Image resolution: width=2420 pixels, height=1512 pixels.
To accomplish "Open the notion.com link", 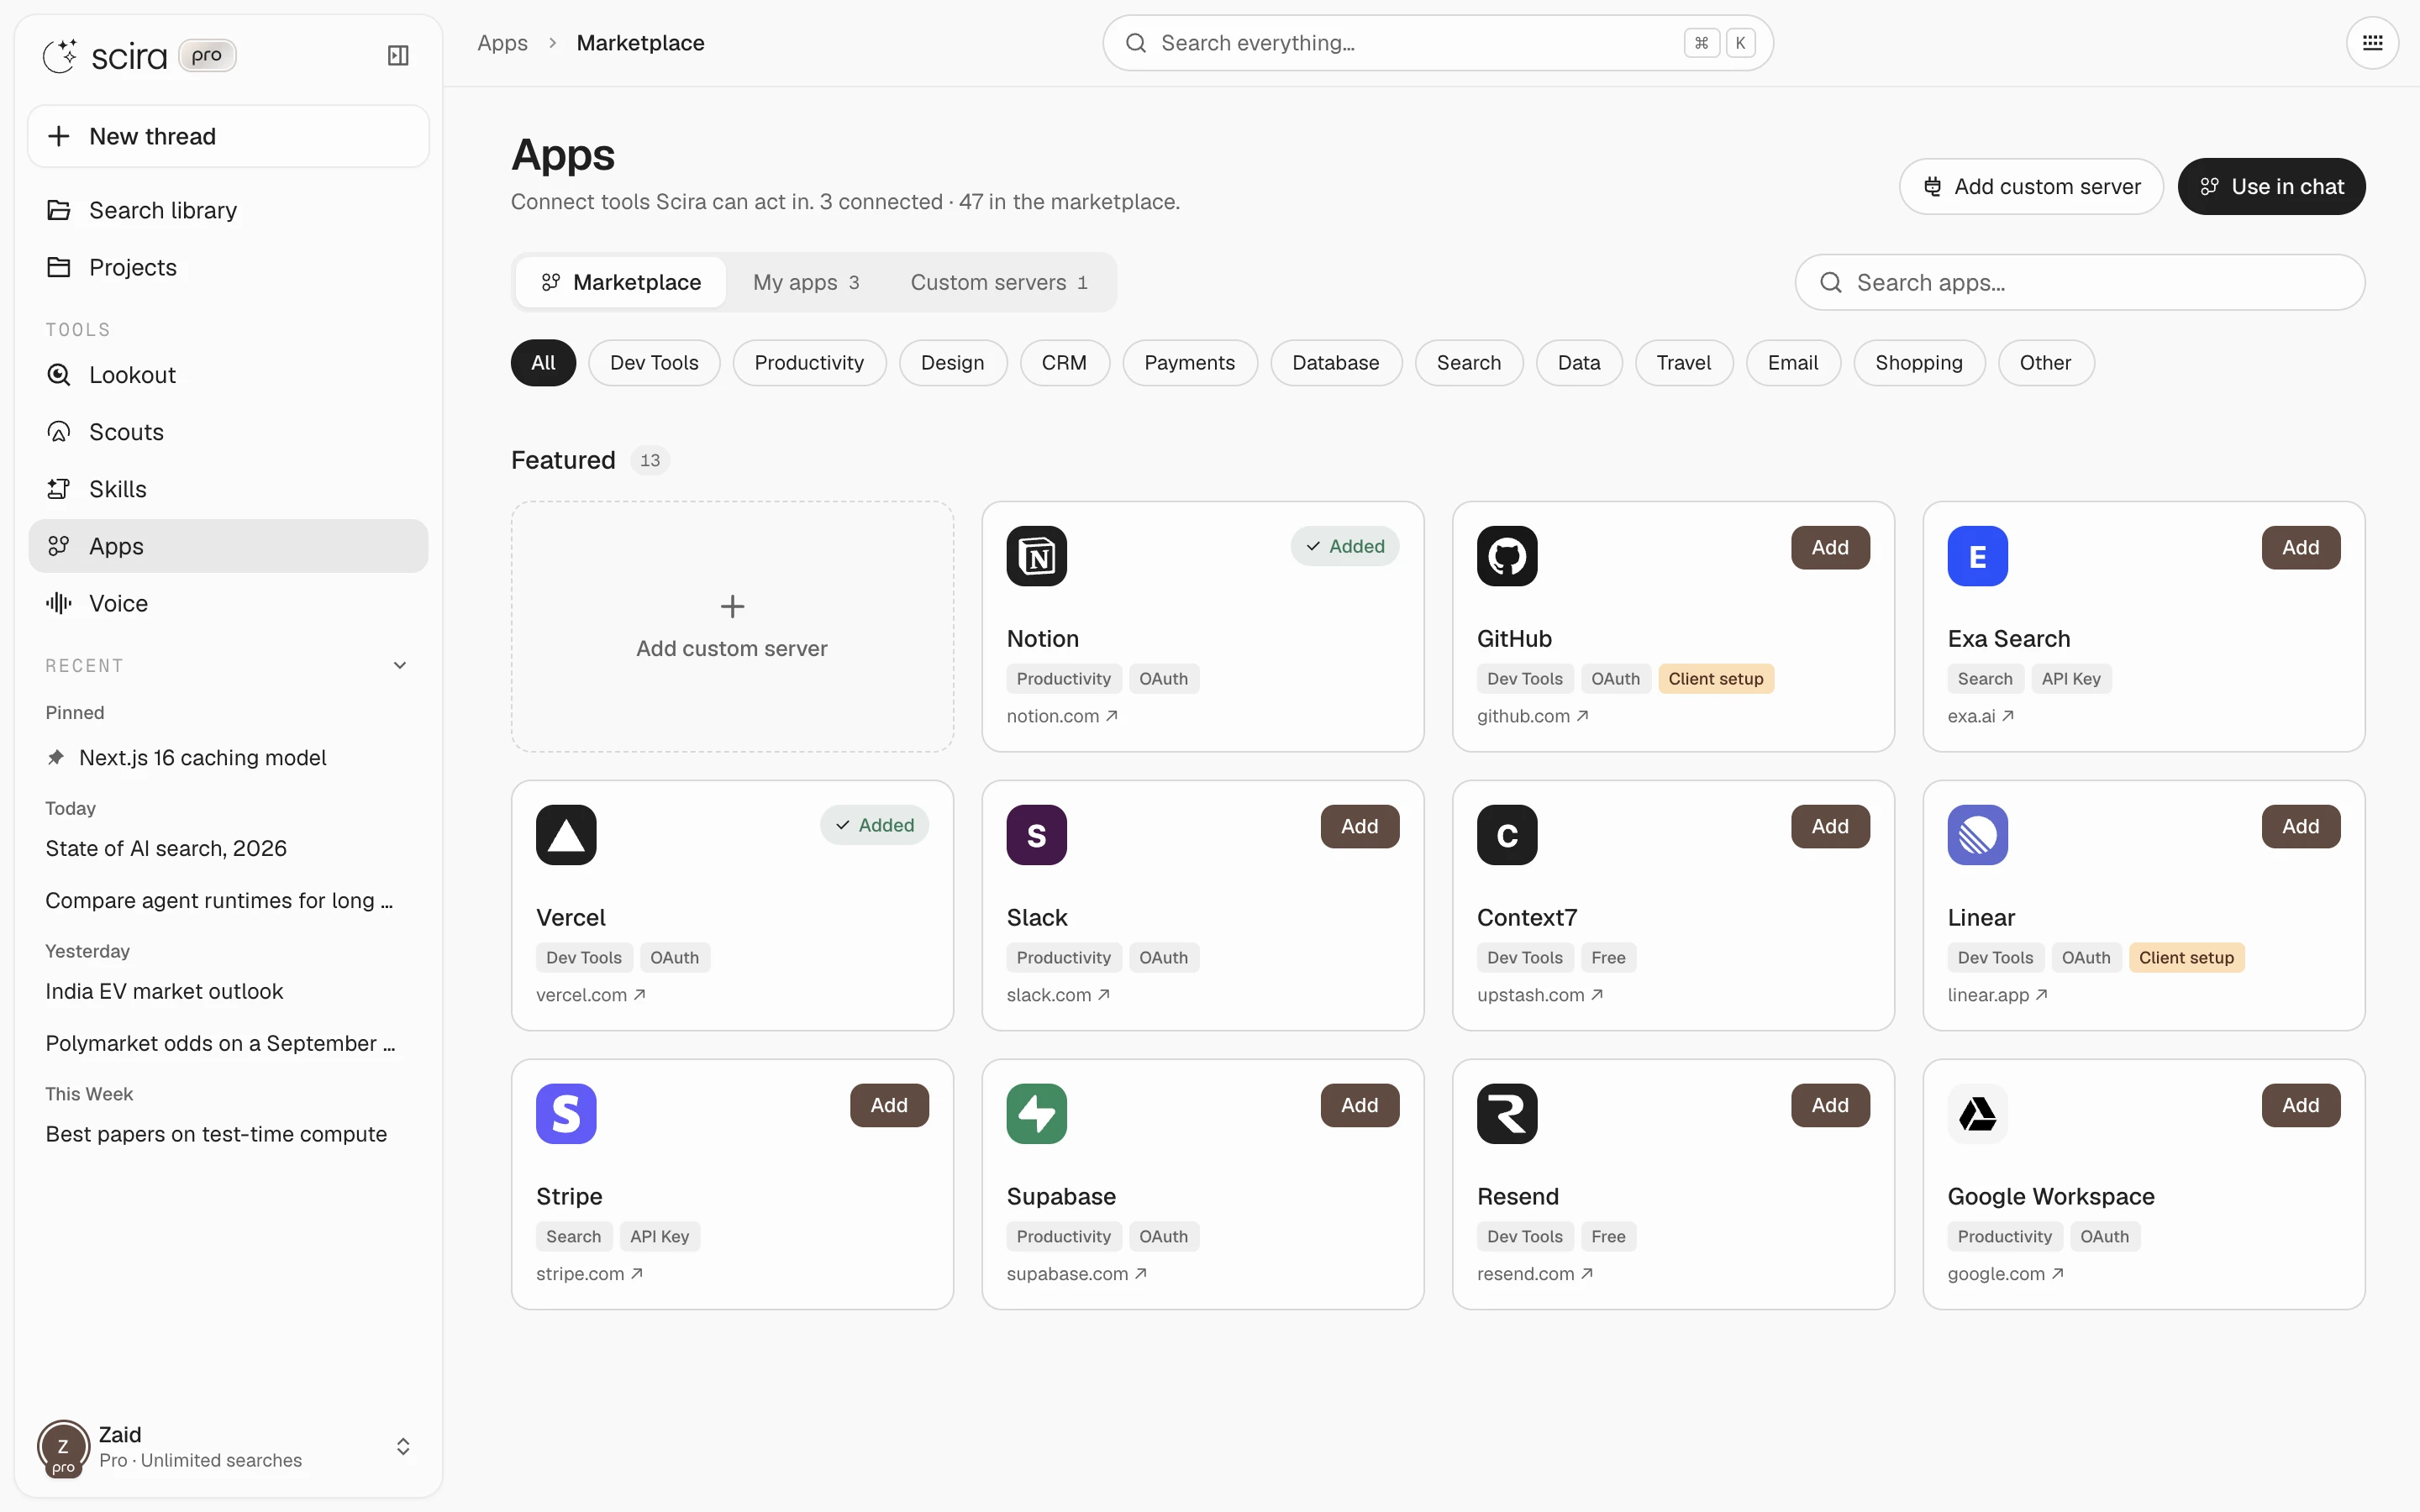I will 1062,716.
